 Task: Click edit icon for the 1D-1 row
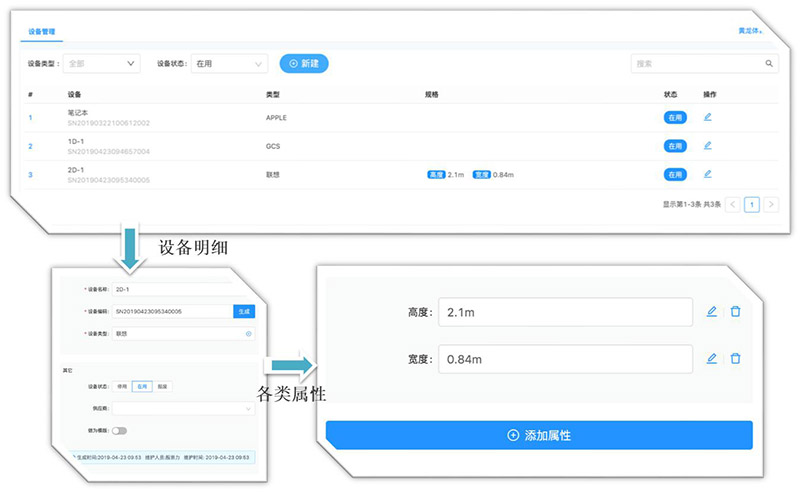point(707,145)
